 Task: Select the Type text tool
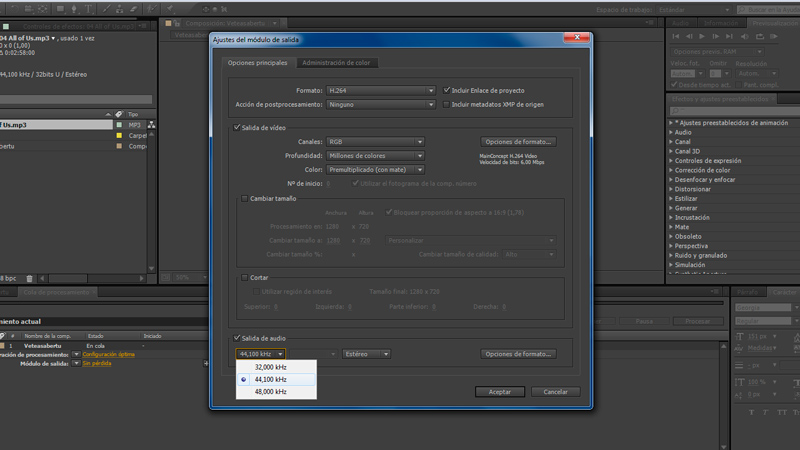88,9
